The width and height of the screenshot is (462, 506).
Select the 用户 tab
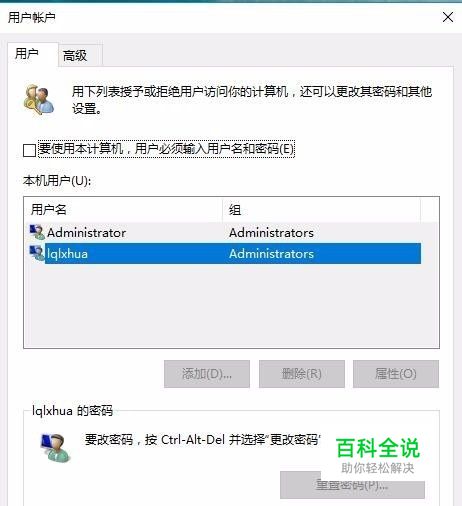click(27, 54)
